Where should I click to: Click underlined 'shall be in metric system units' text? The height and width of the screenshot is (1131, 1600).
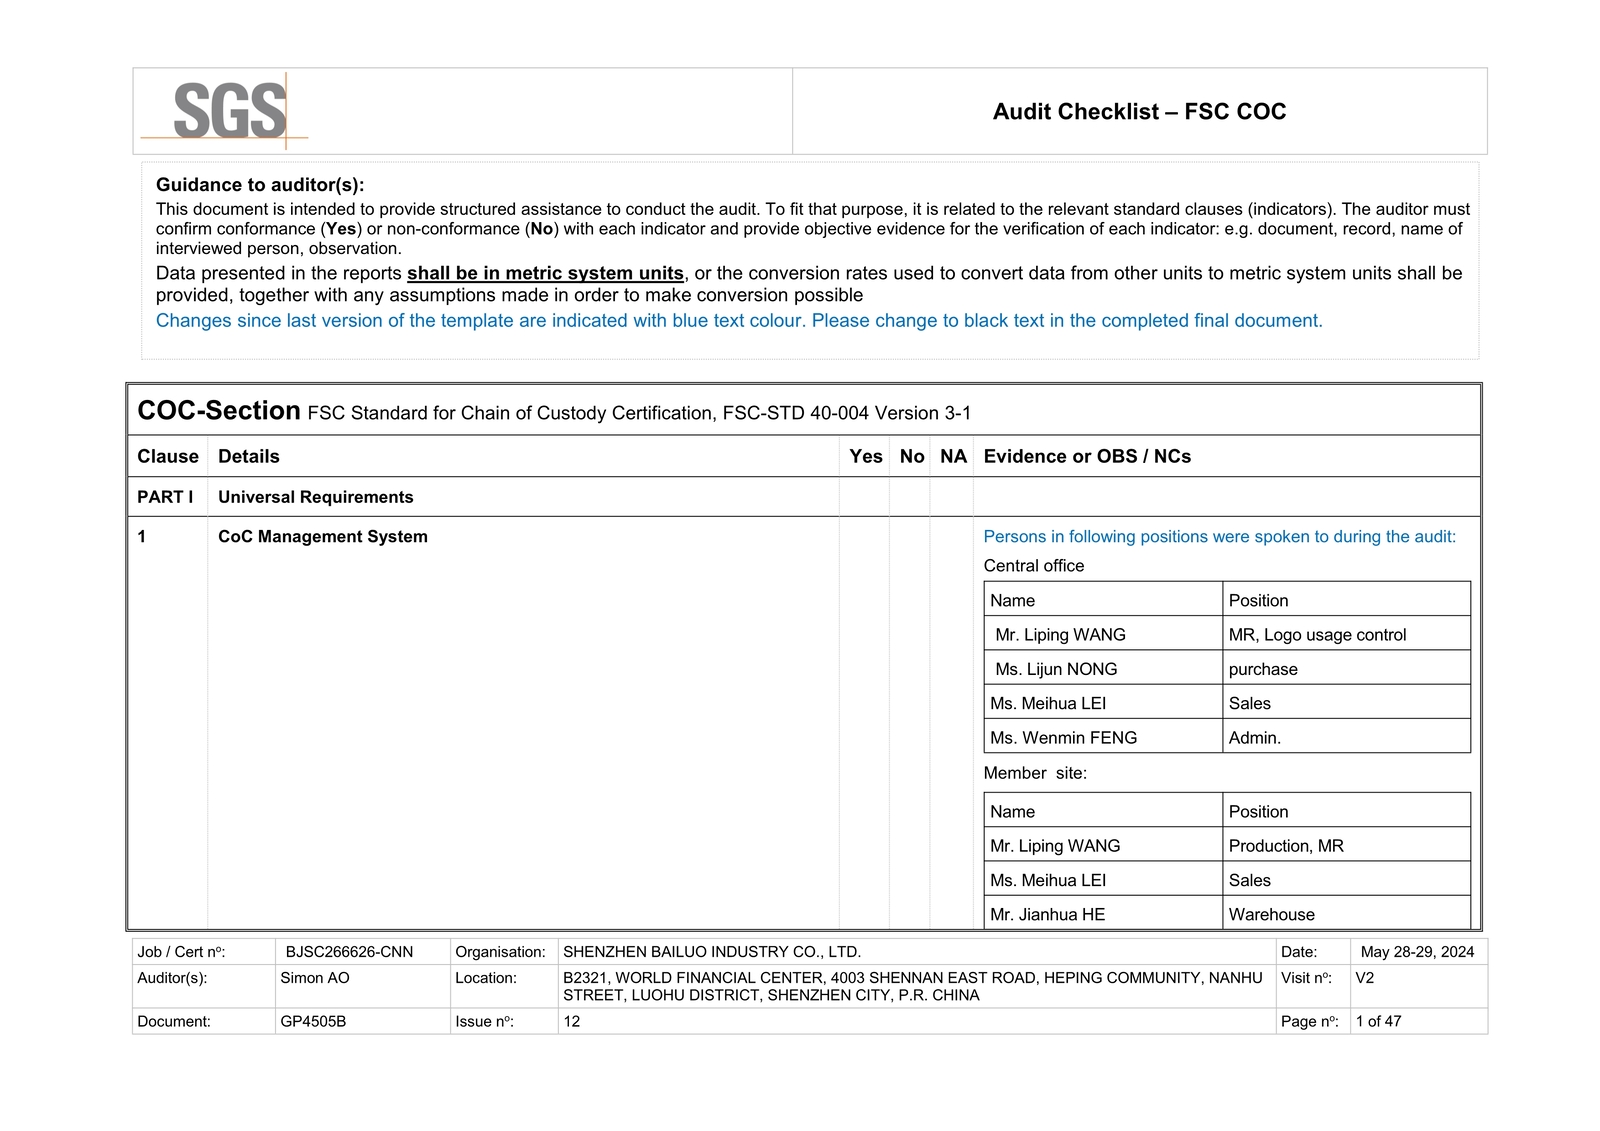(x=545, y=273)
